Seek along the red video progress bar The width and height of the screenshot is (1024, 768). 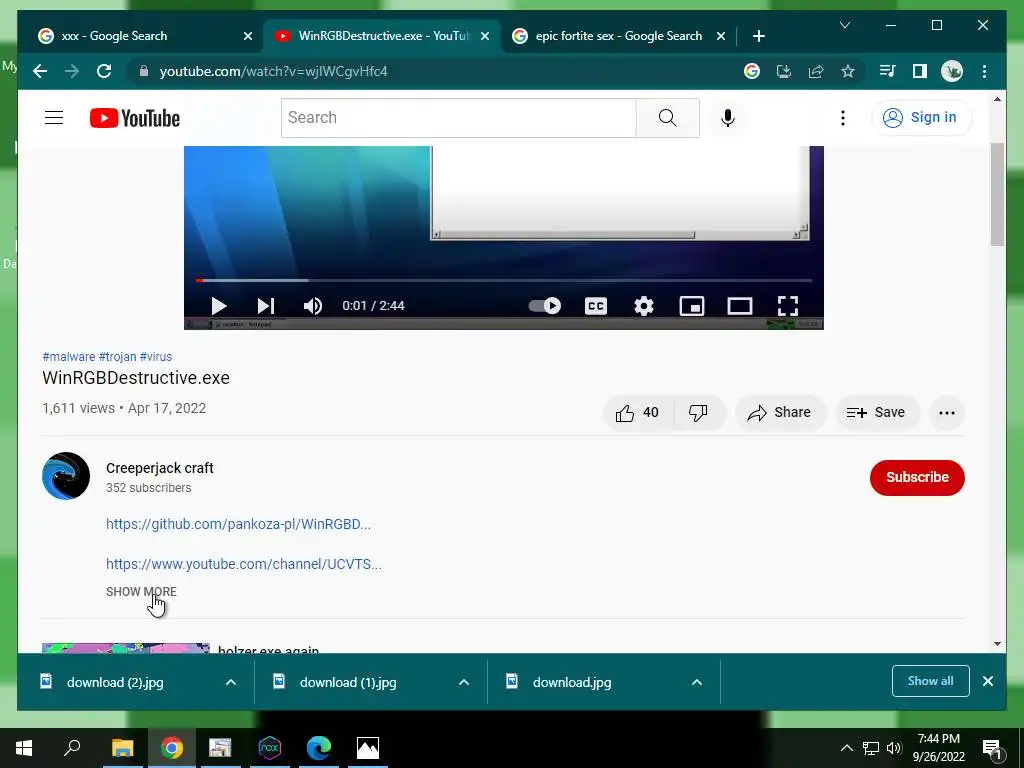(x=504, y=280)
